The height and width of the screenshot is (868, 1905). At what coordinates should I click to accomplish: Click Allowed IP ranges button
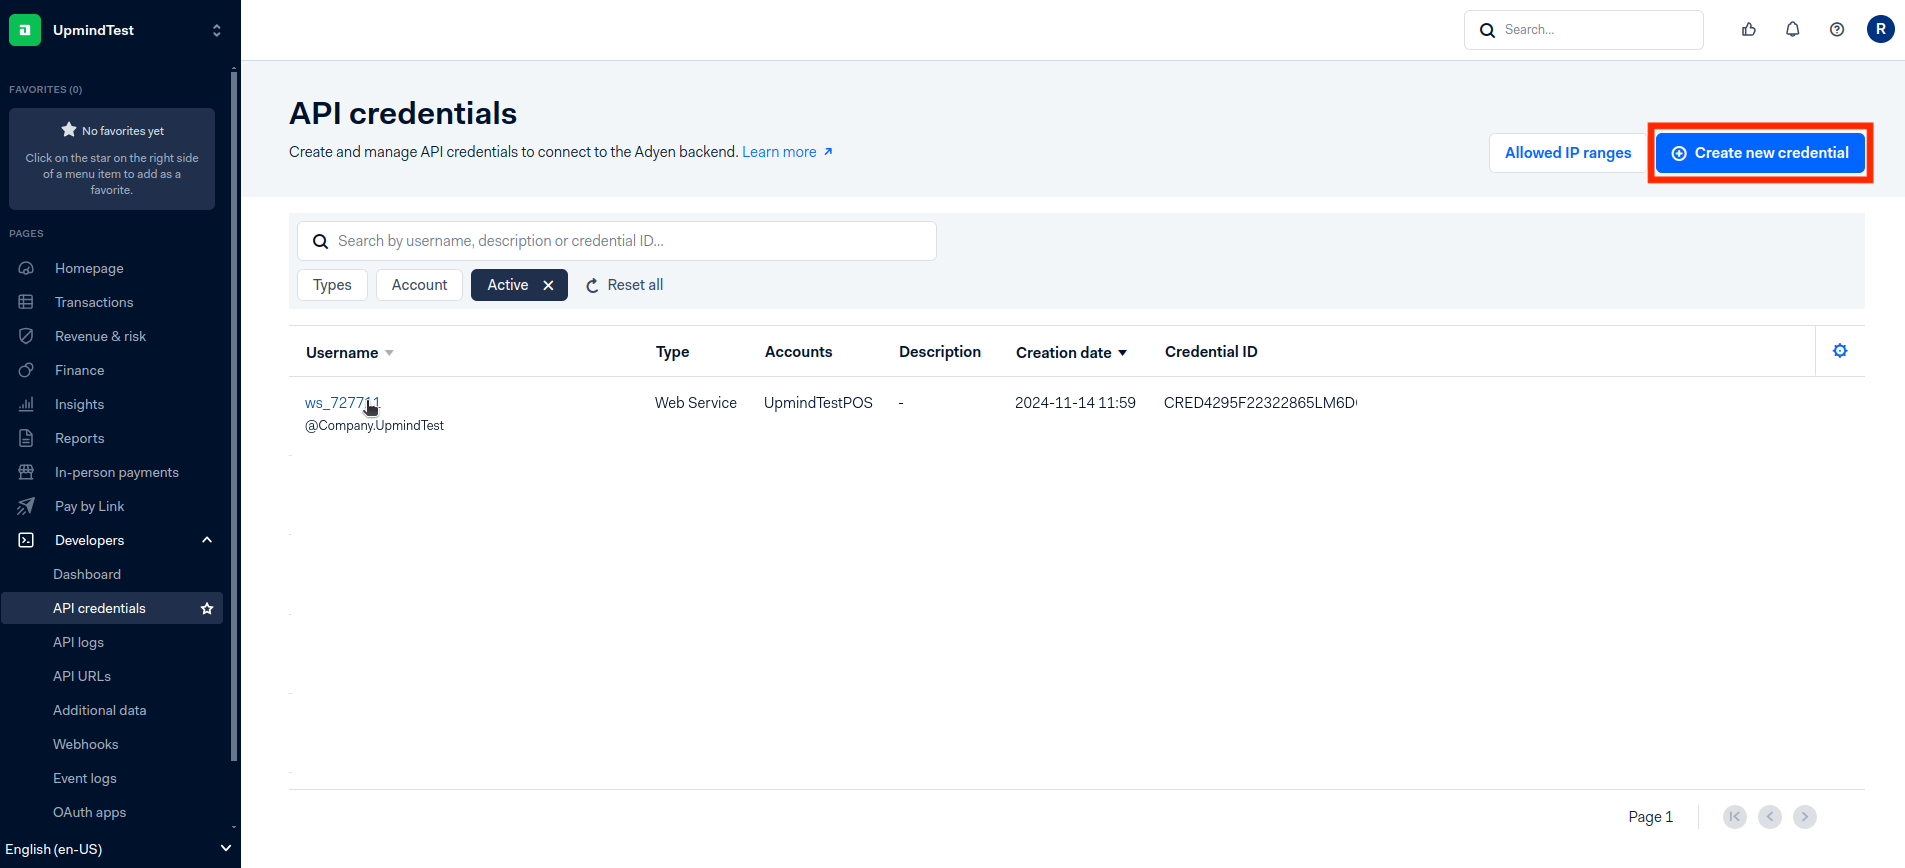[1568, 153]
